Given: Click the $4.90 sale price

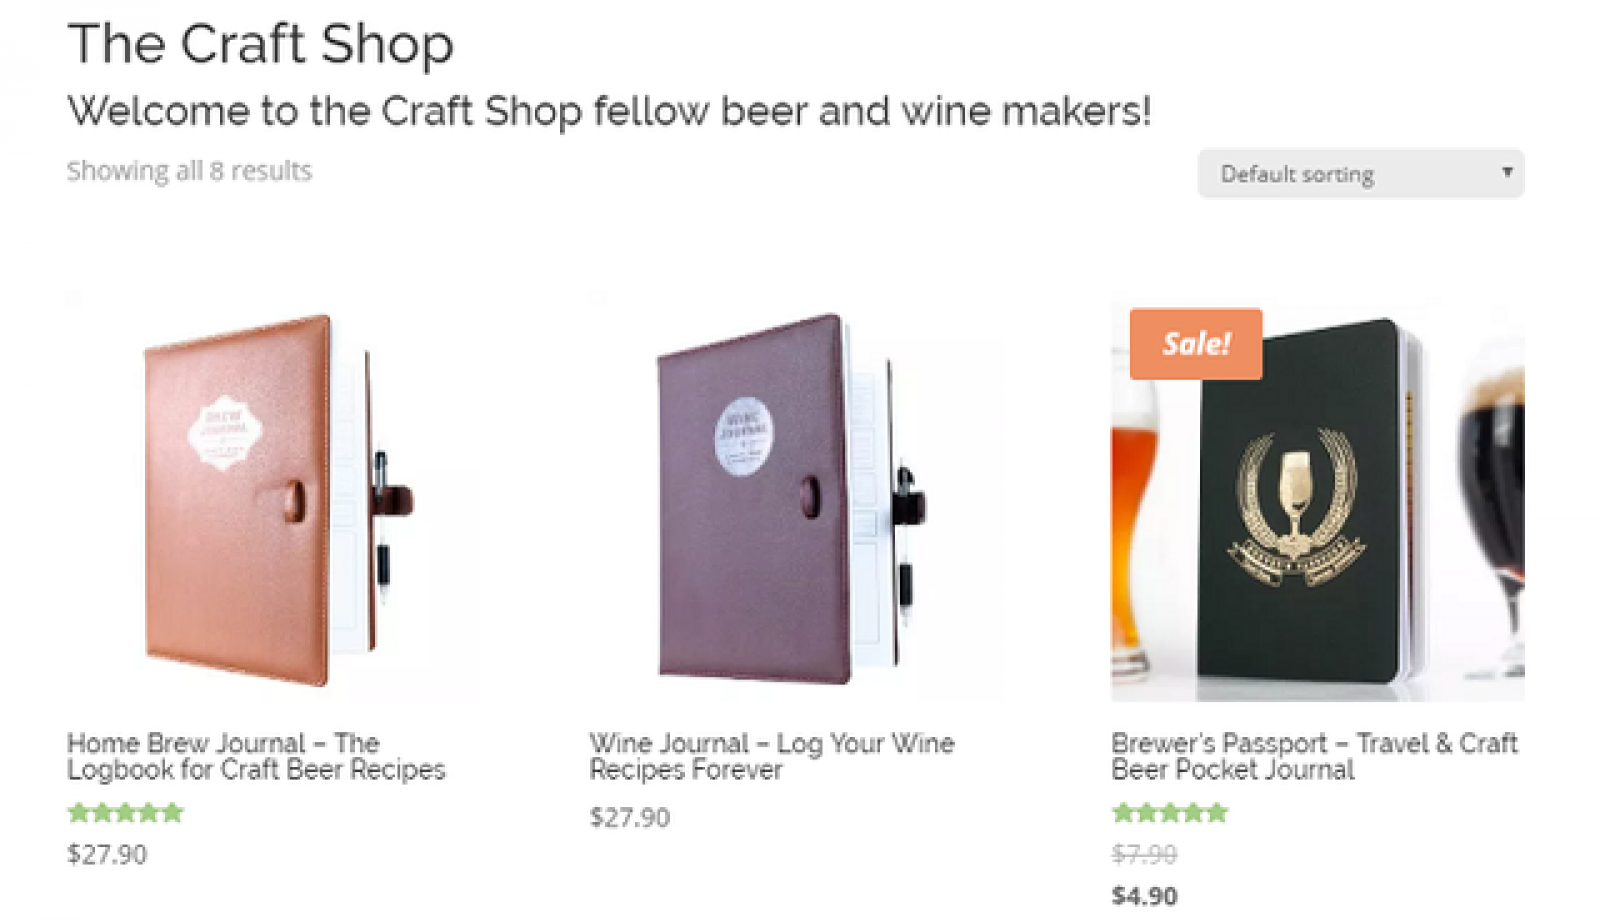Looking at the screenshot, I should pyautogui.click(x=1144, y=895).
